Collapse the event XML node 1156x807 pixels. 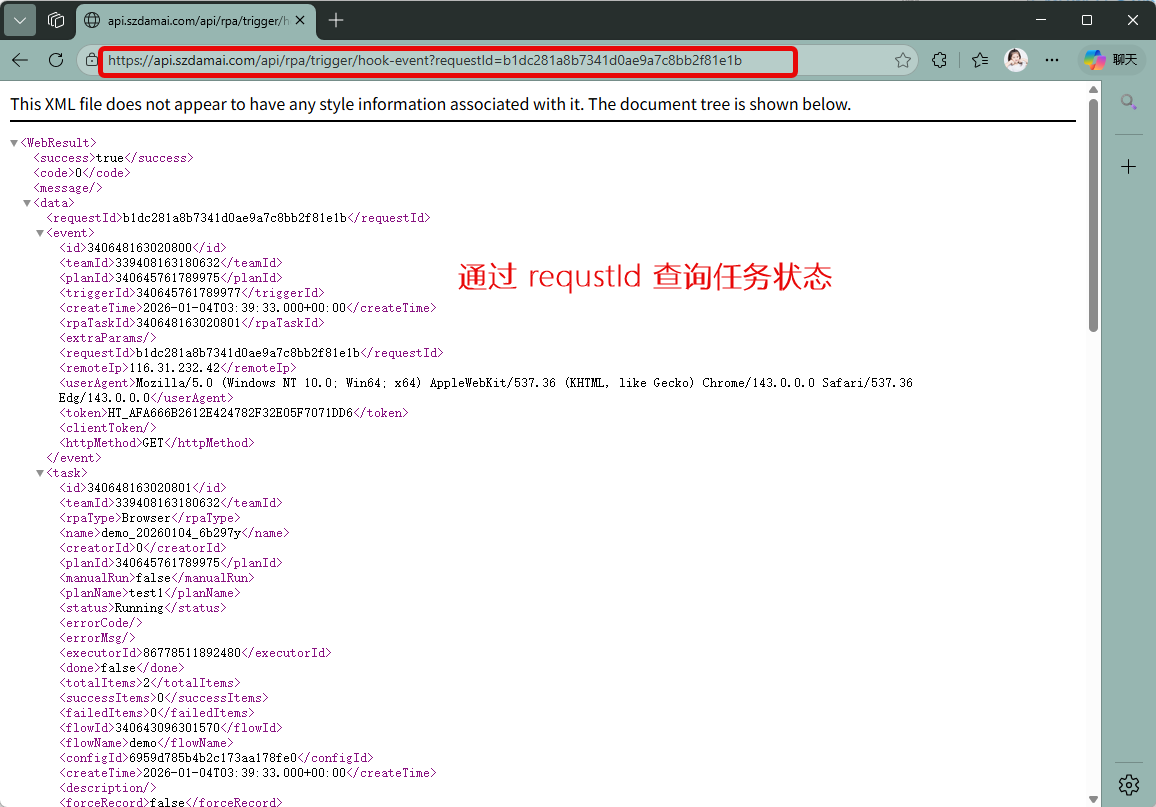point(40,233)
